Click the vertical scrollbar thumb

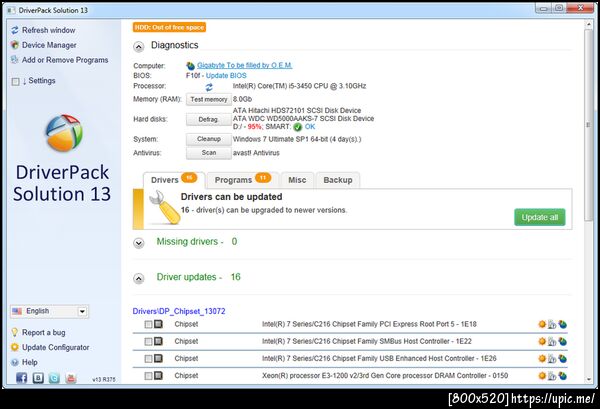[589, 125]
